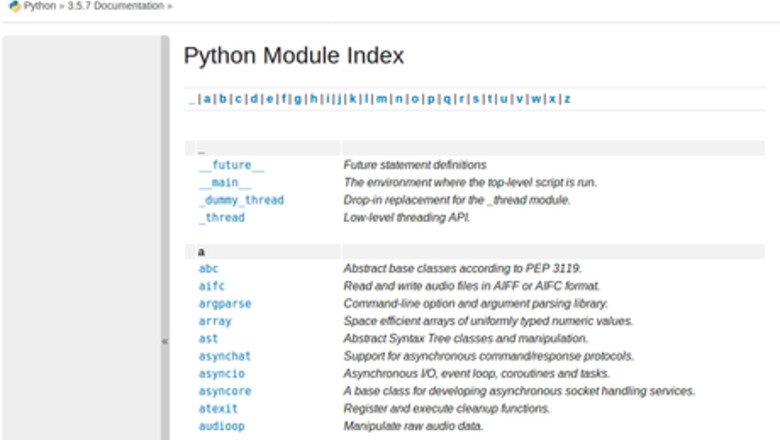Open the __future__ module page
780x440 pixels.
(x=231, y=165)
